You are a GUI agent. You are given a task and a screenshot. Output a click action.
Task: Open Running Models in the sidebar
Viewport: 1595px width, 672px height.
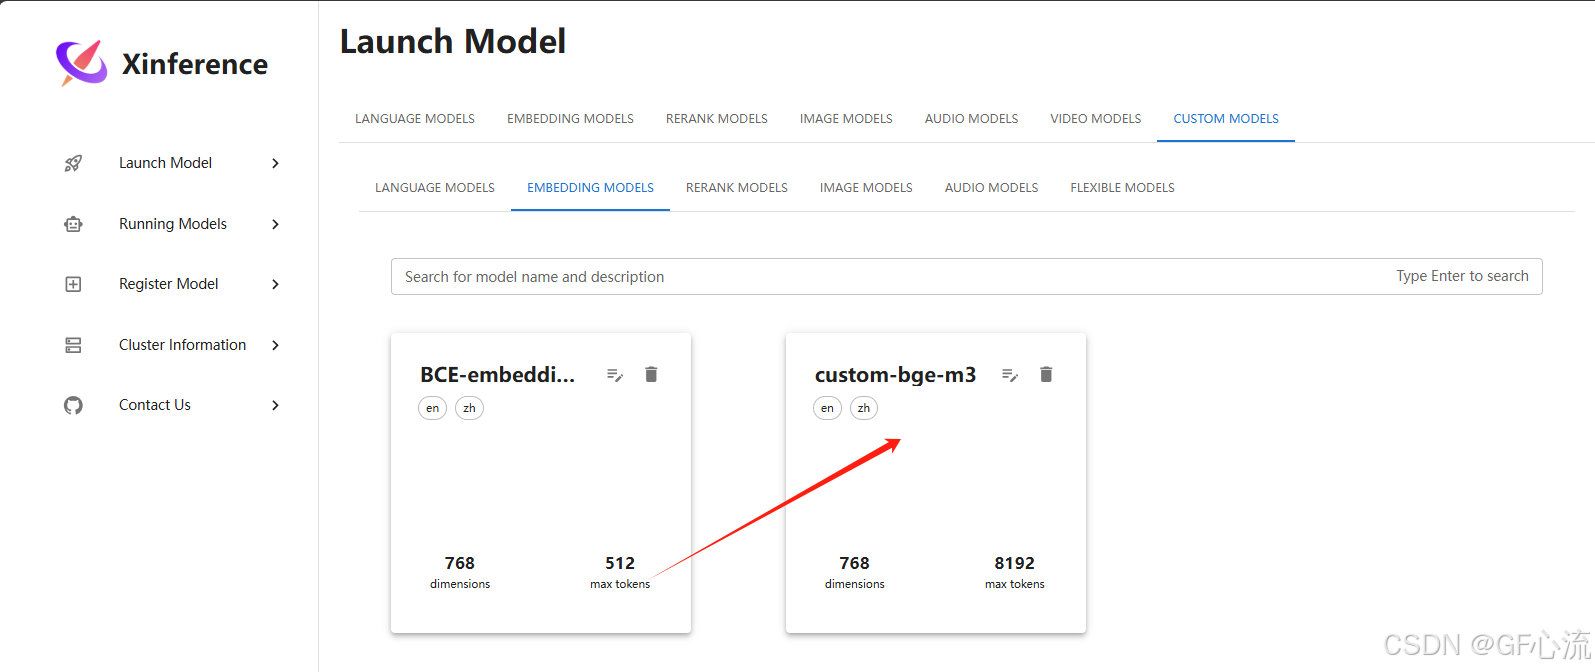(x=173, y=224)
